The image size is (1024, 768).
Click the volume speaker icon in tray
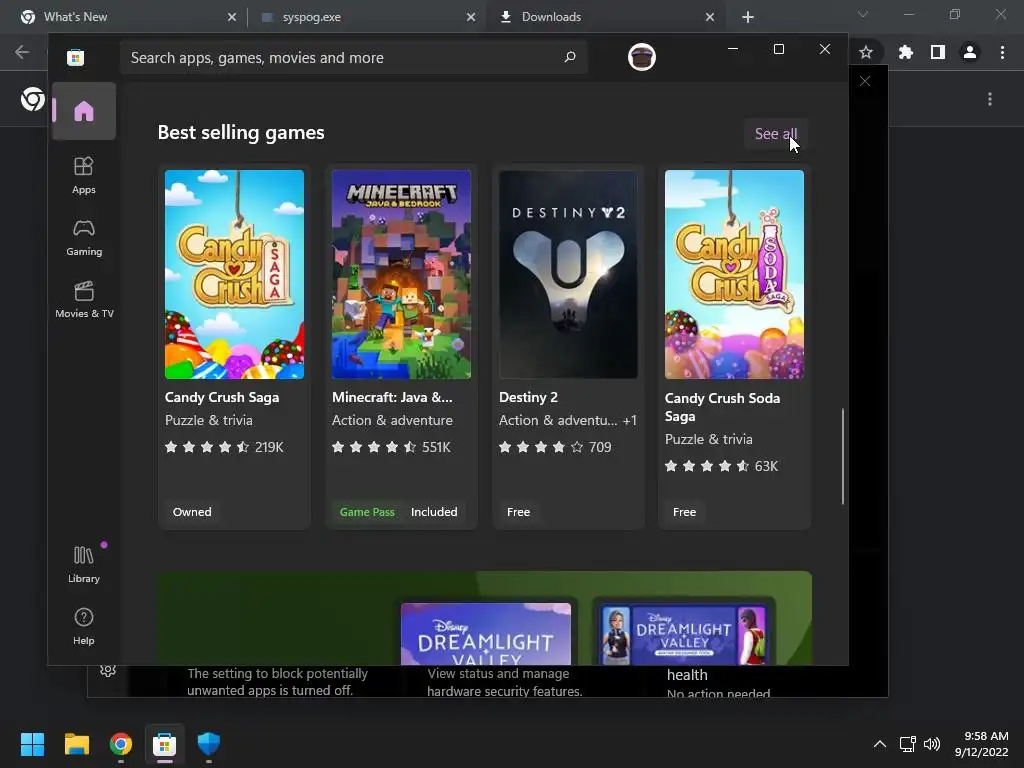[932, 744]
